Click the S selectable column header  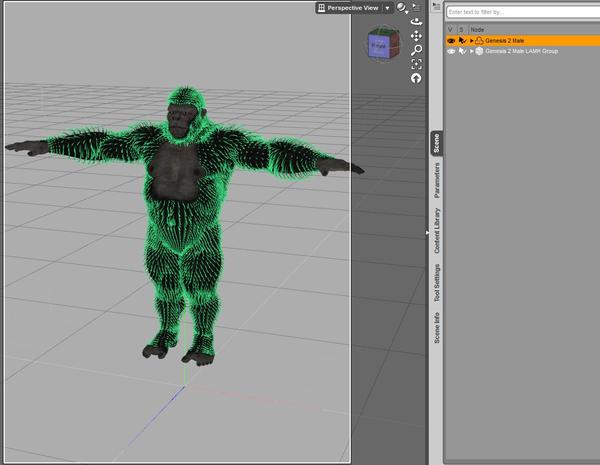pyautogui.click(x=461, y=29)
